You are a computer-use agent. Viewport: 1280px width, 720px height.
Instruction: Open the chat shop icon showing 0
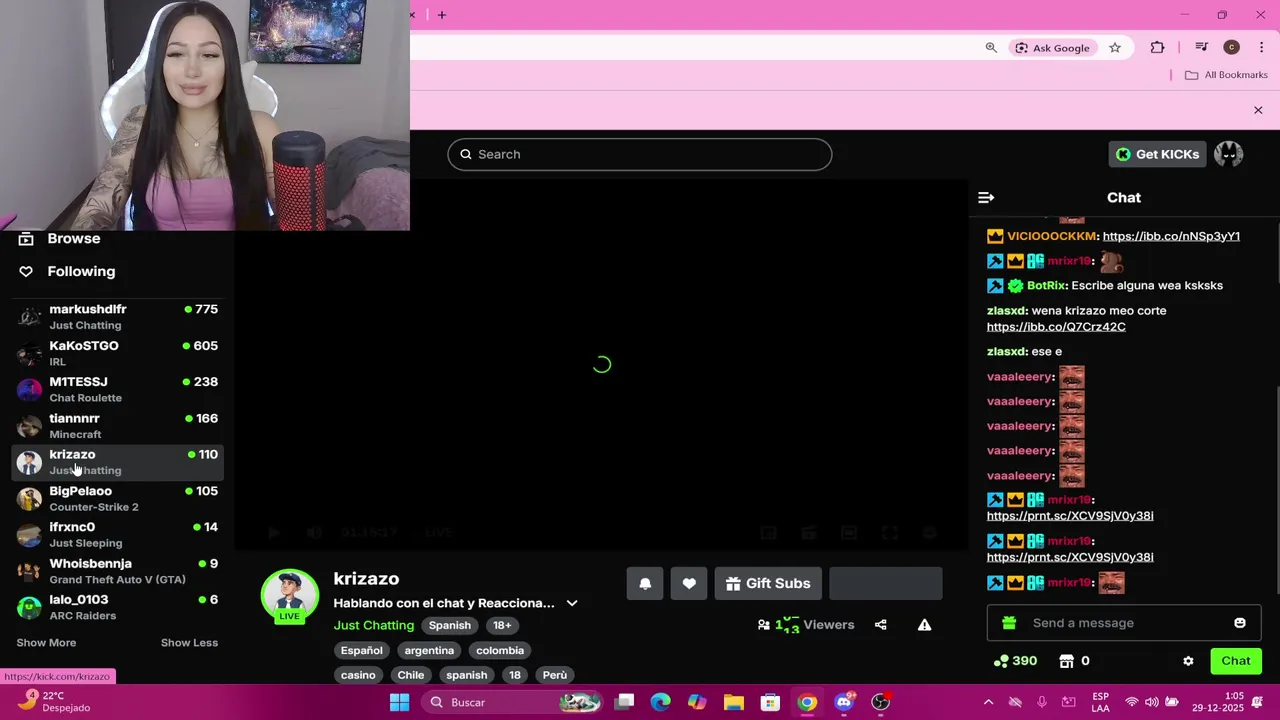pos(1074,661)
